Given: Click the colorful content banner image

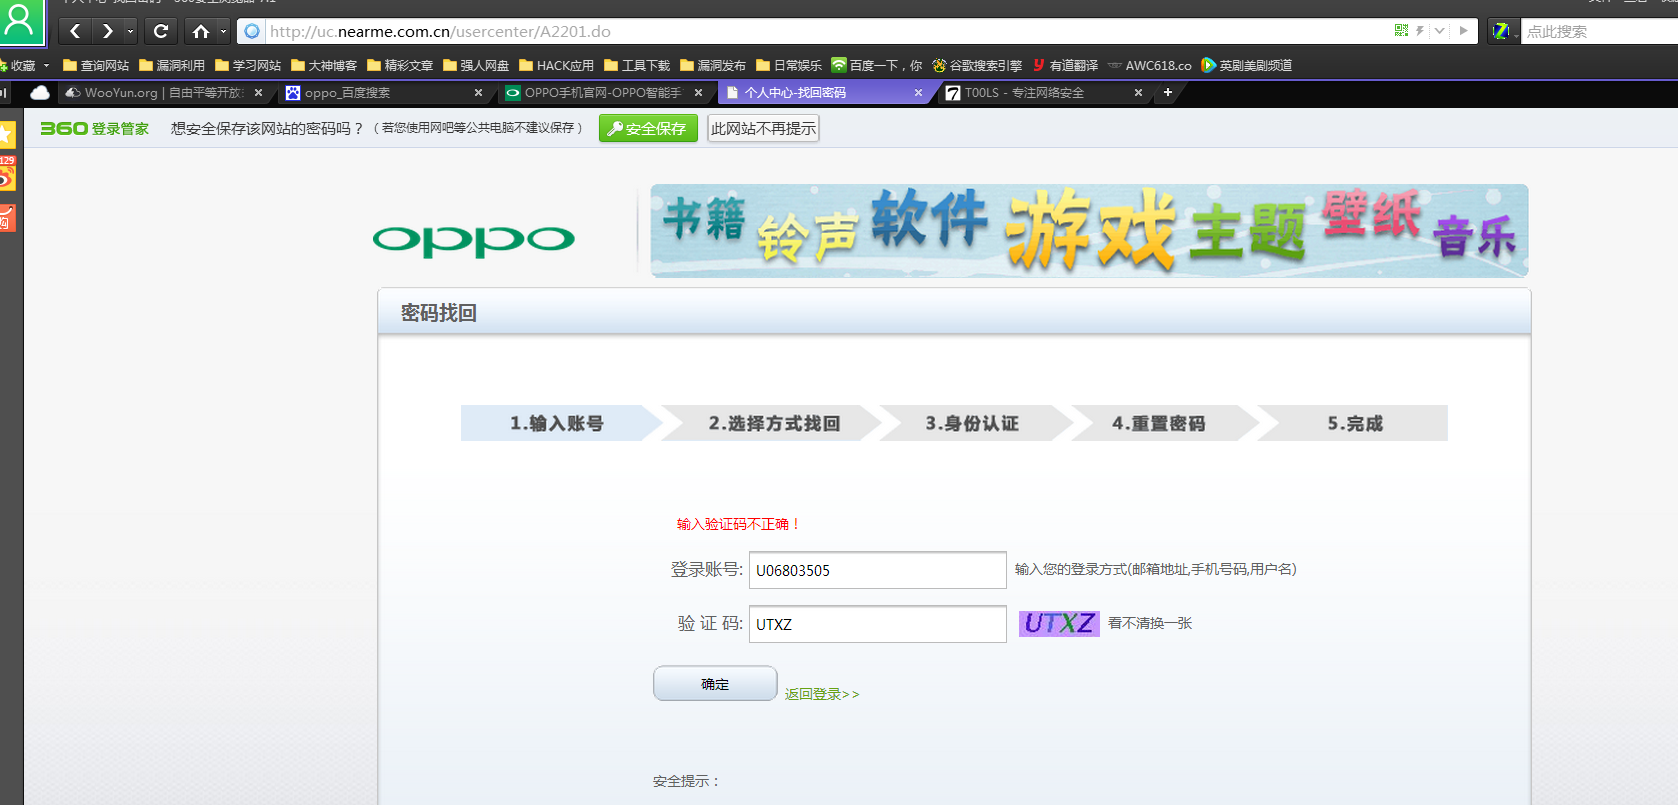Looking at the screenshot, I should [x=1089, y=230].
